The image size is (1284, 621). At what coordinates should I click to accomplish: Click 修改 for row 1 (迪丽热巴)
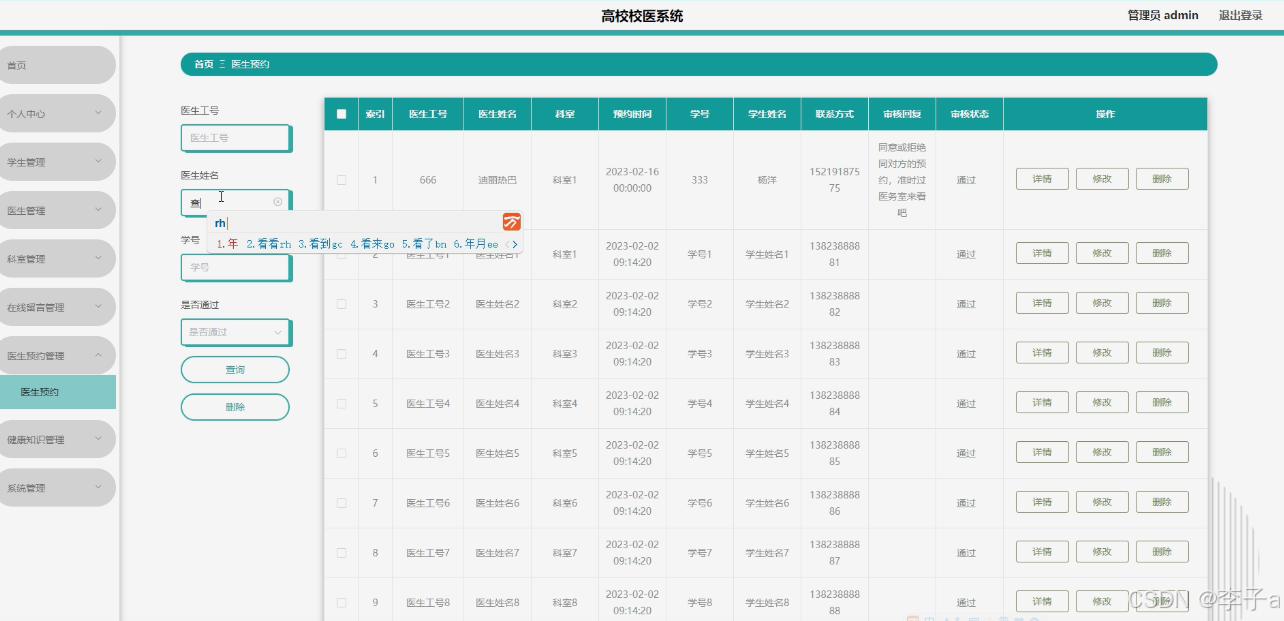(1102, 179)
